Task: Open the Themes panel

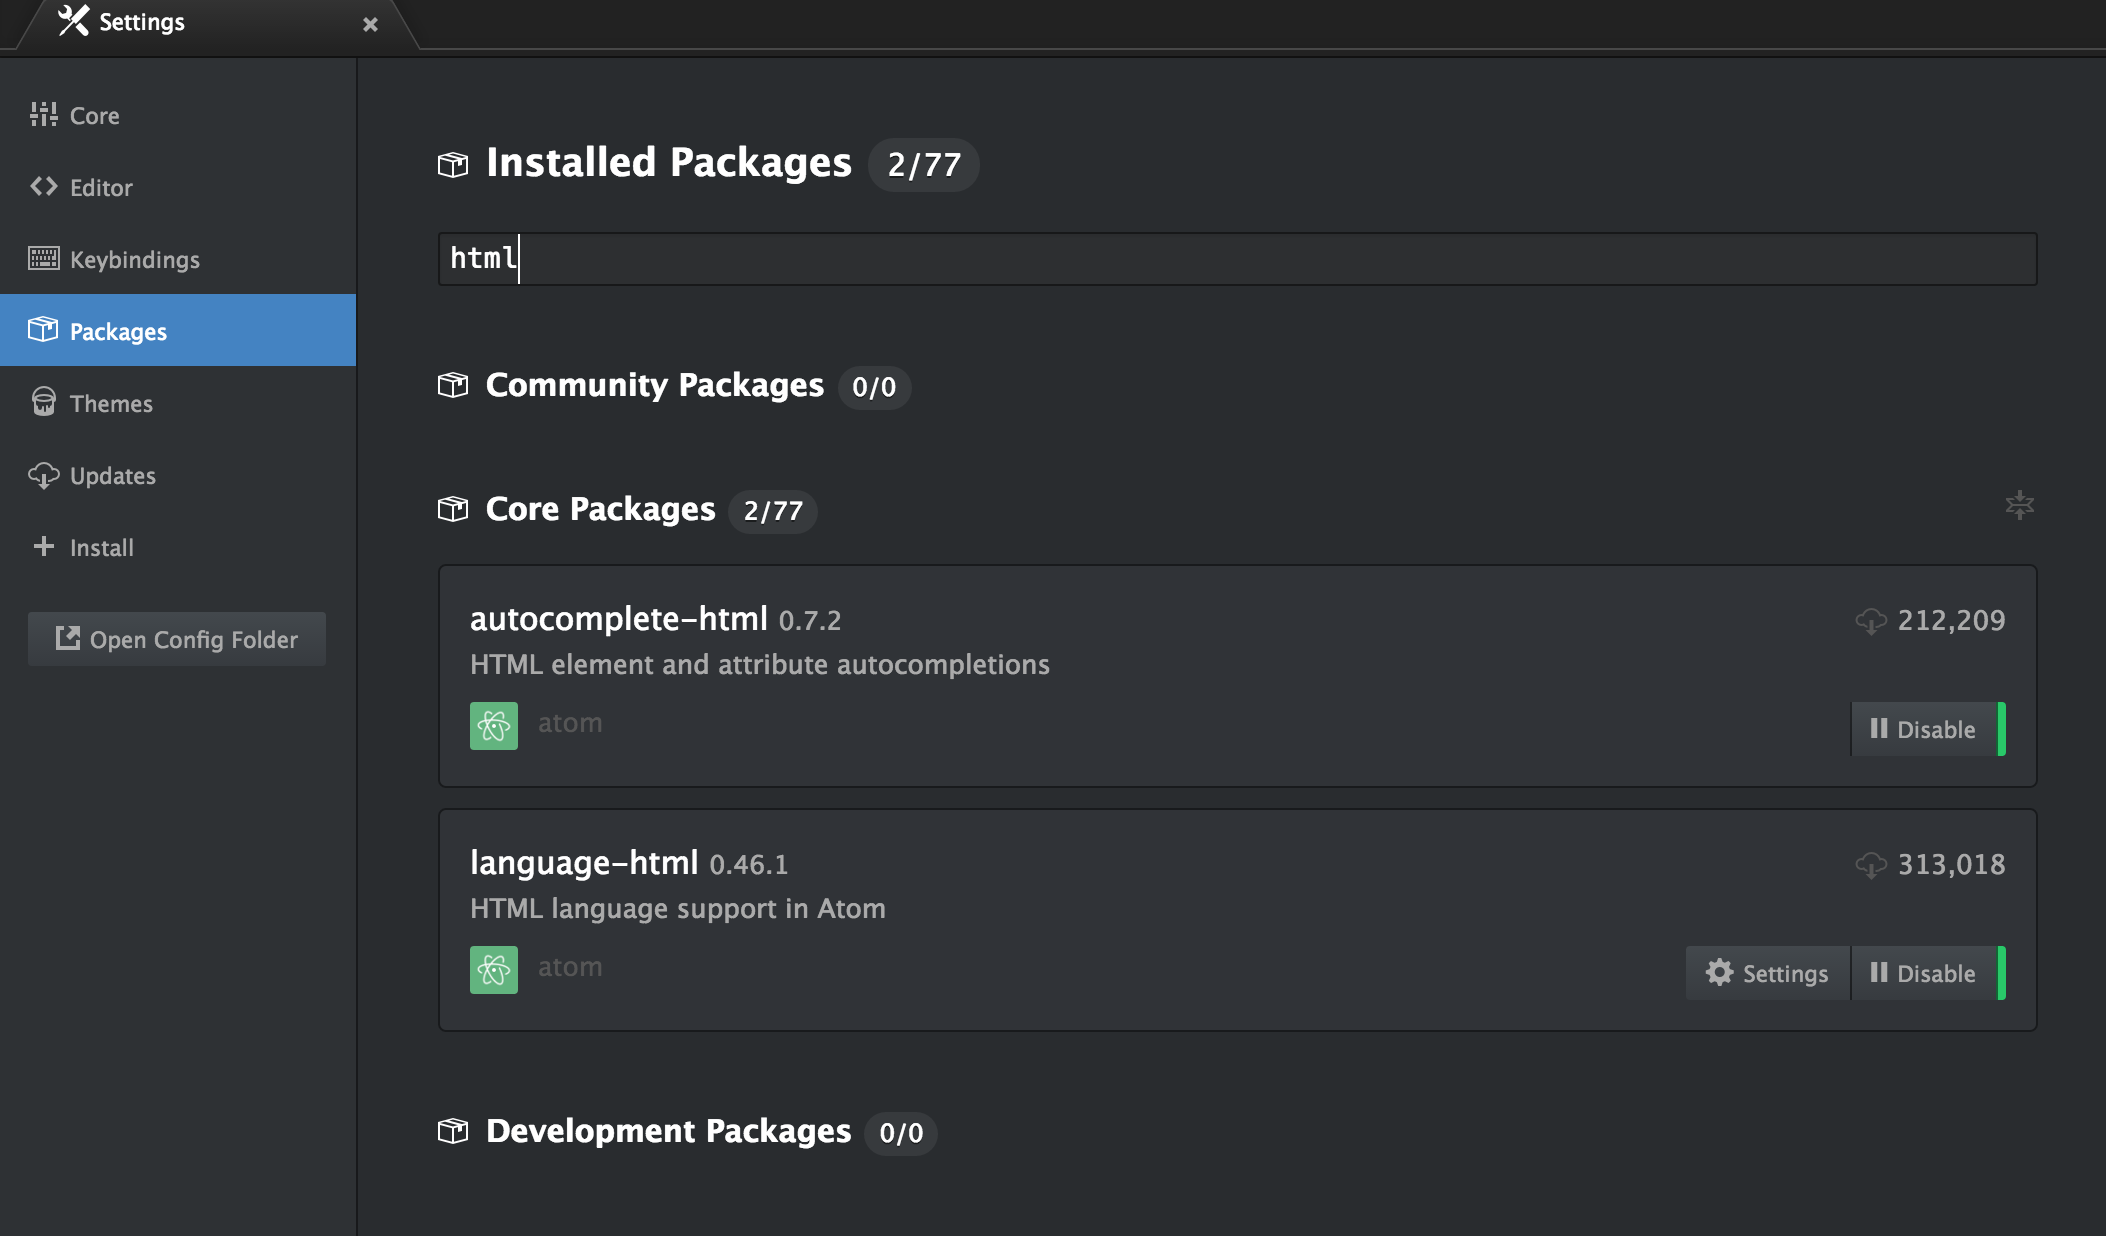Action: pos(178,403)
